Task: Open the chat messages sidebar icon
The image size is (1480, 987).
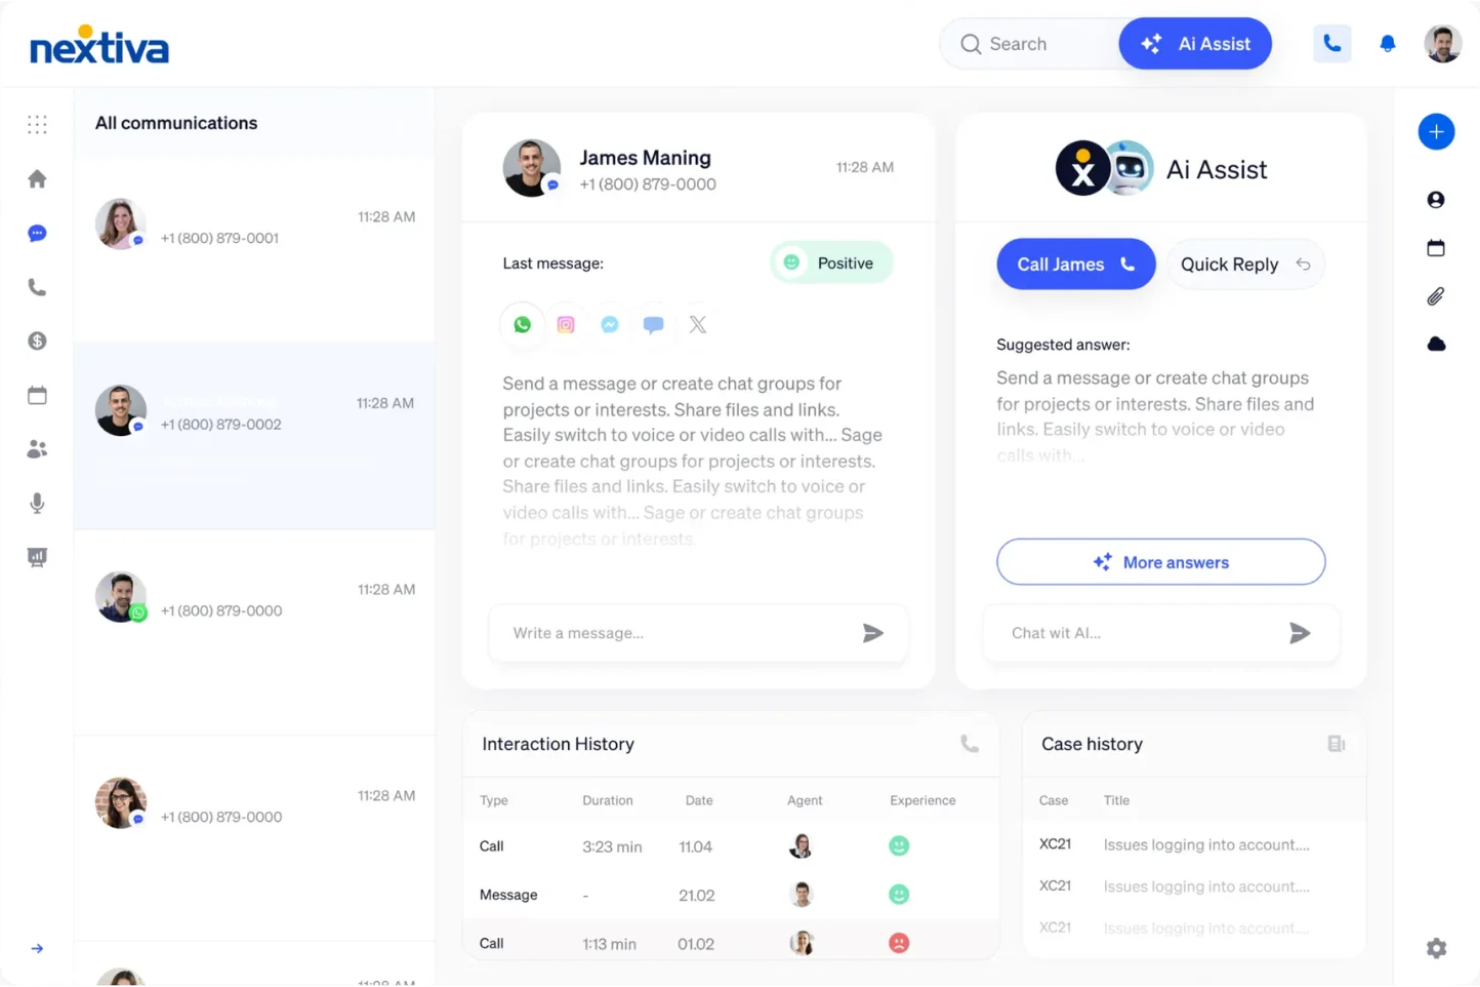Action: coord(37,233)
